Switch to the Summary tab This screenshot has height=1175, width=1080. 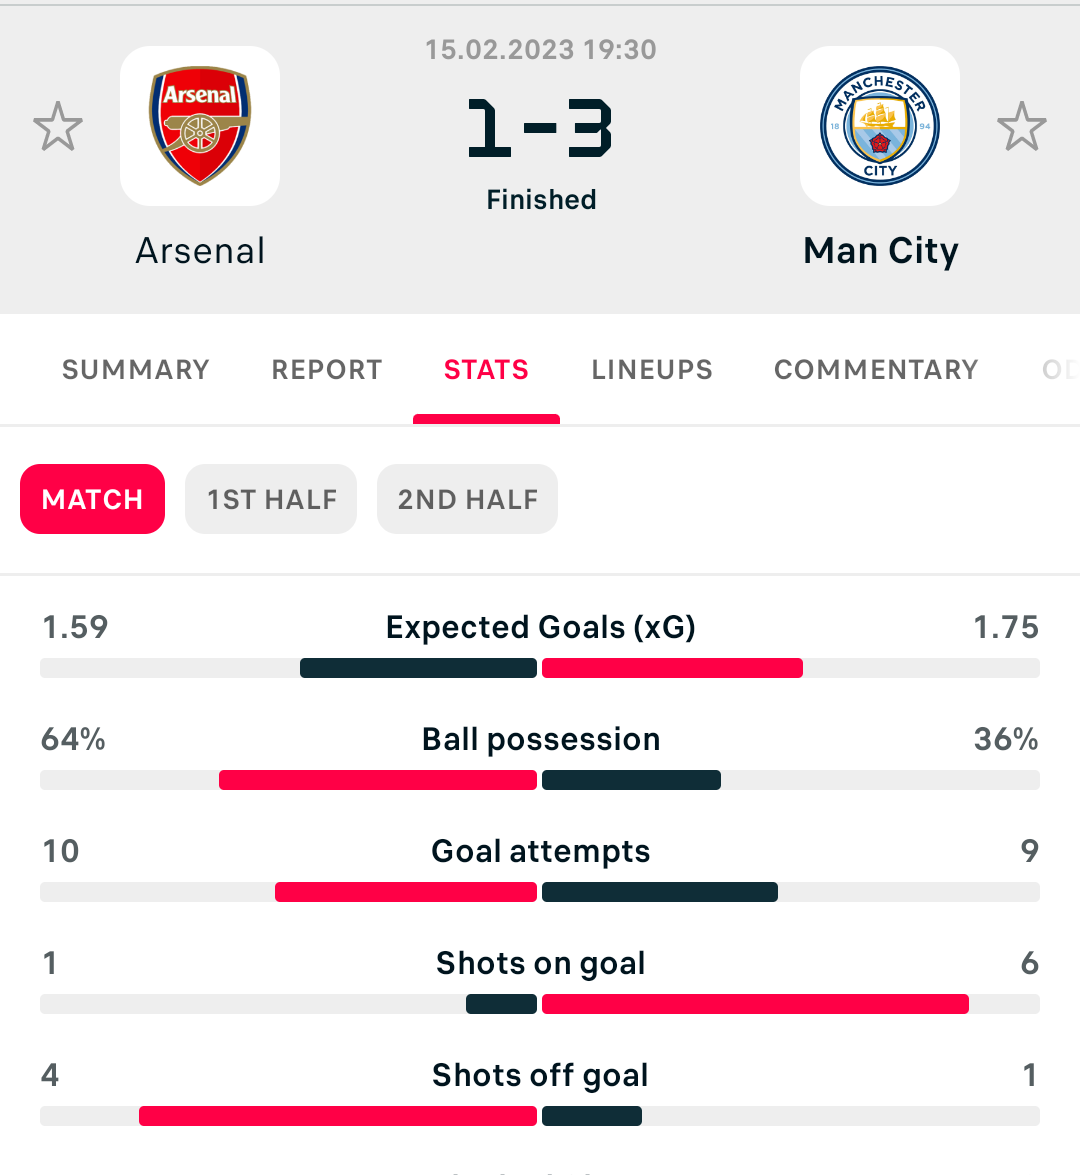click(x=136, y=369)
